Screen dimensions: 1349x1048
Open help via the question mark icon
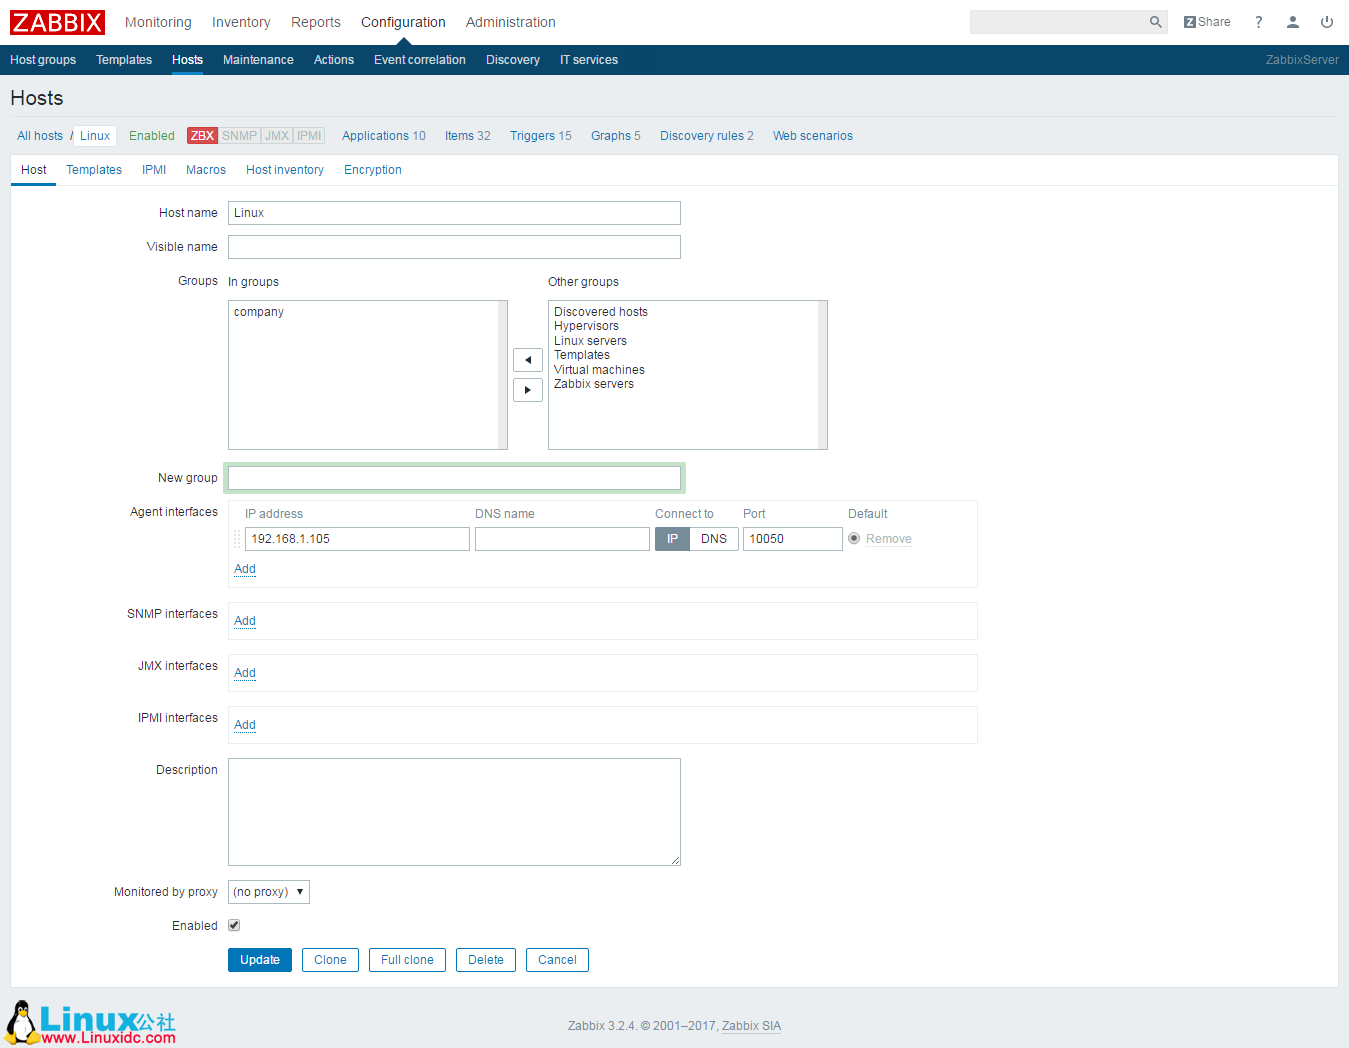1258,21
